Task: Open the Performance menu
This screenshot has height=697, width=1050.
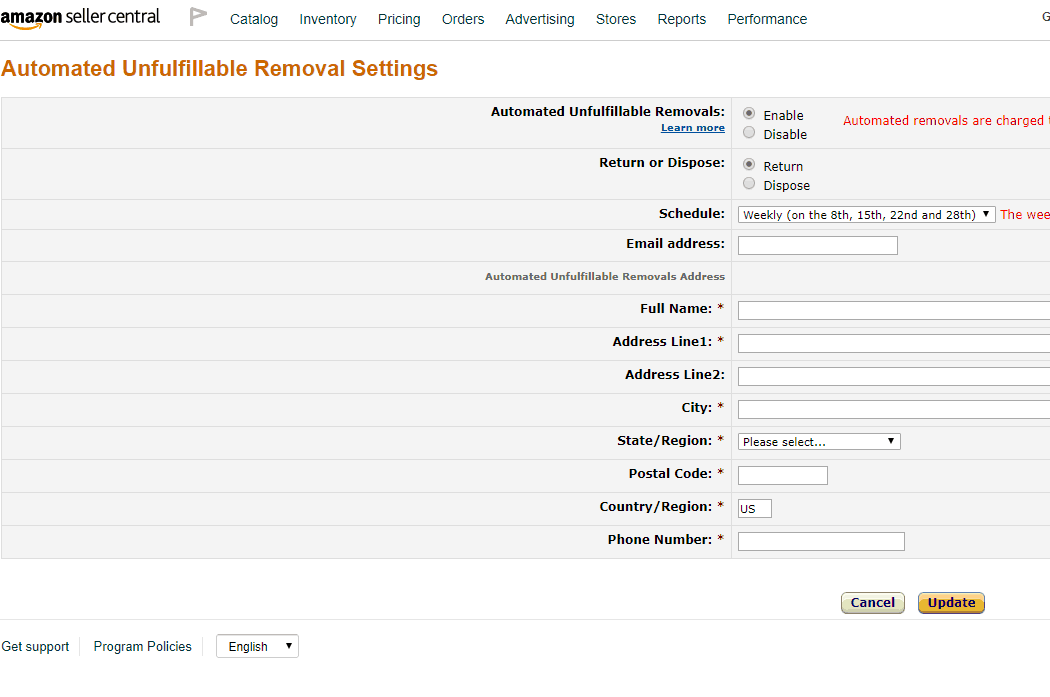Action: click(767, 19)
